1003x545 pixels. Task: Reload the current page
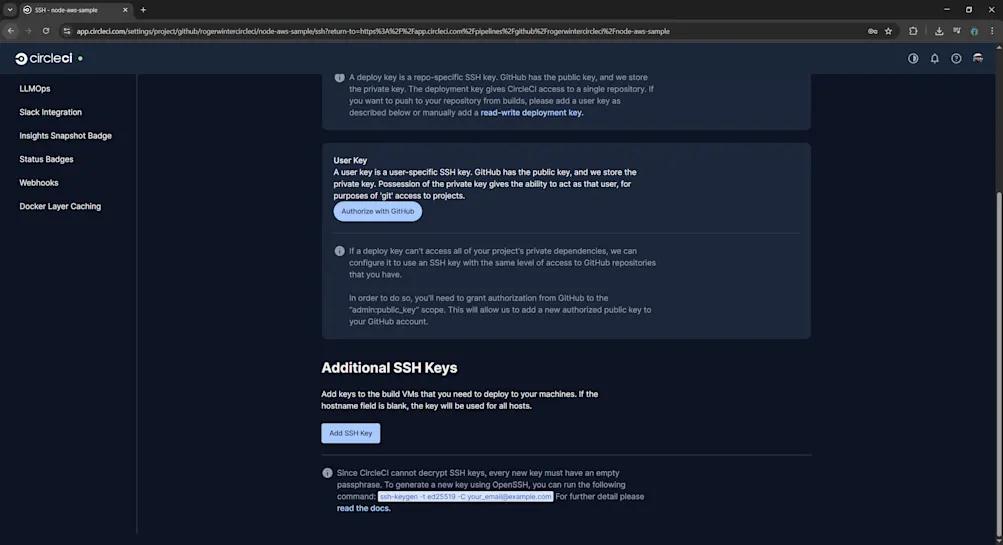pos(46,31)
